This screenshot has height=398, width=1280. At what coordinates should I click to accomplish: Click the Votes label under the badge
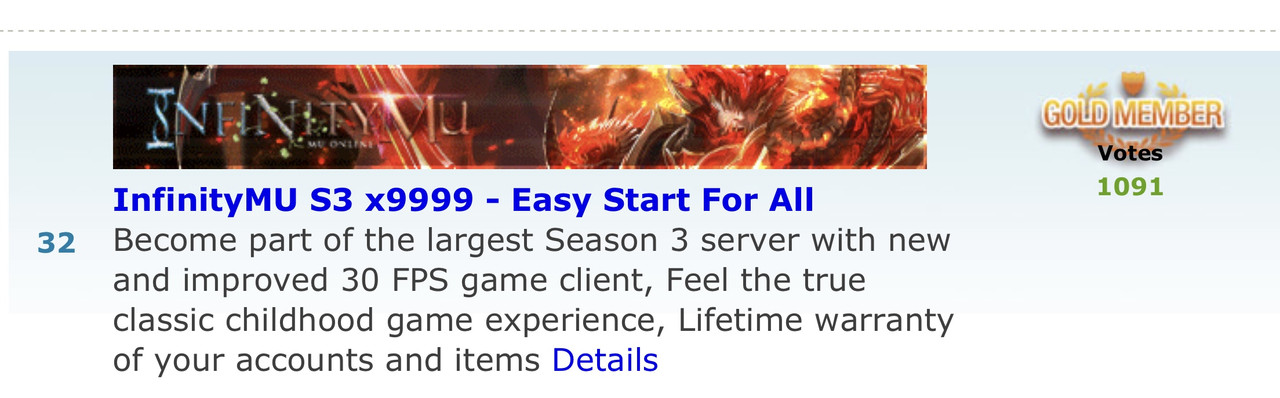tap(1131, 153)
